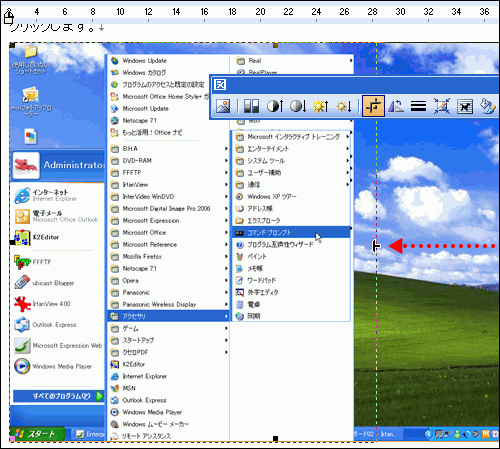The width and height of the screenshot is (500, 449).
Task: Click the スタート button
Action: coord(37,434)
